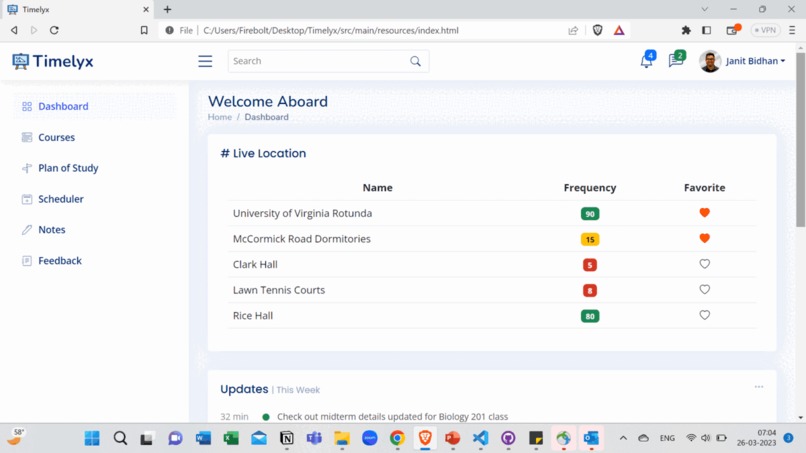Click the Name column header
The image size is (806, 453).
(377, 188)
